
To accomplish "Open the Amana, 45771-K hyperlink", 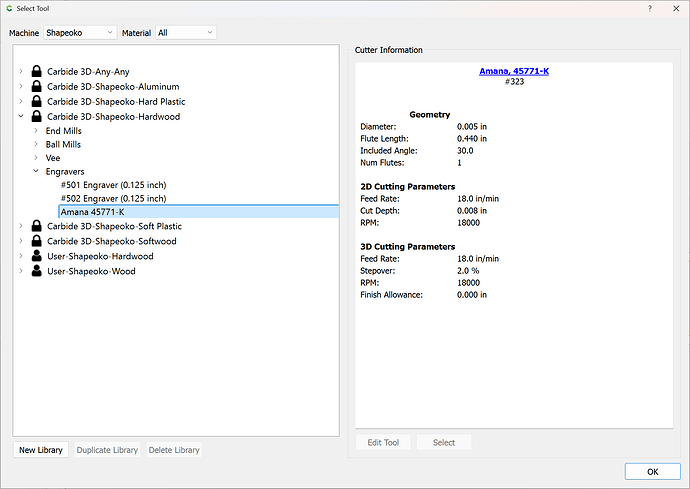I will point(515,70).
